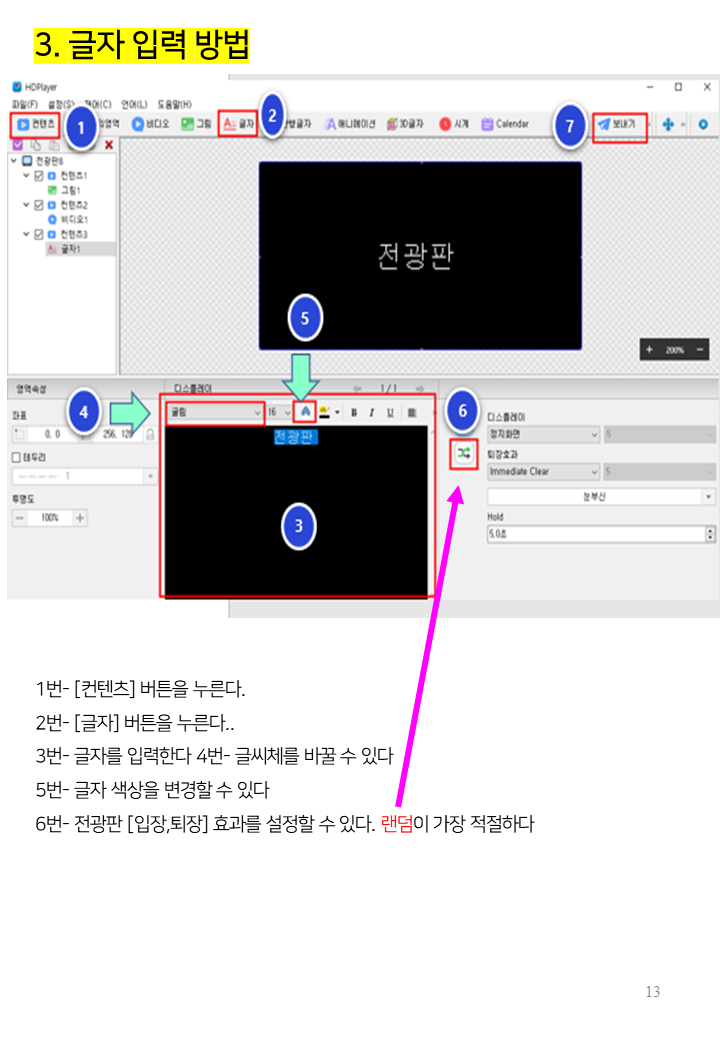Click the red X delete icon

pyautogui.click(x=108, y=145)
